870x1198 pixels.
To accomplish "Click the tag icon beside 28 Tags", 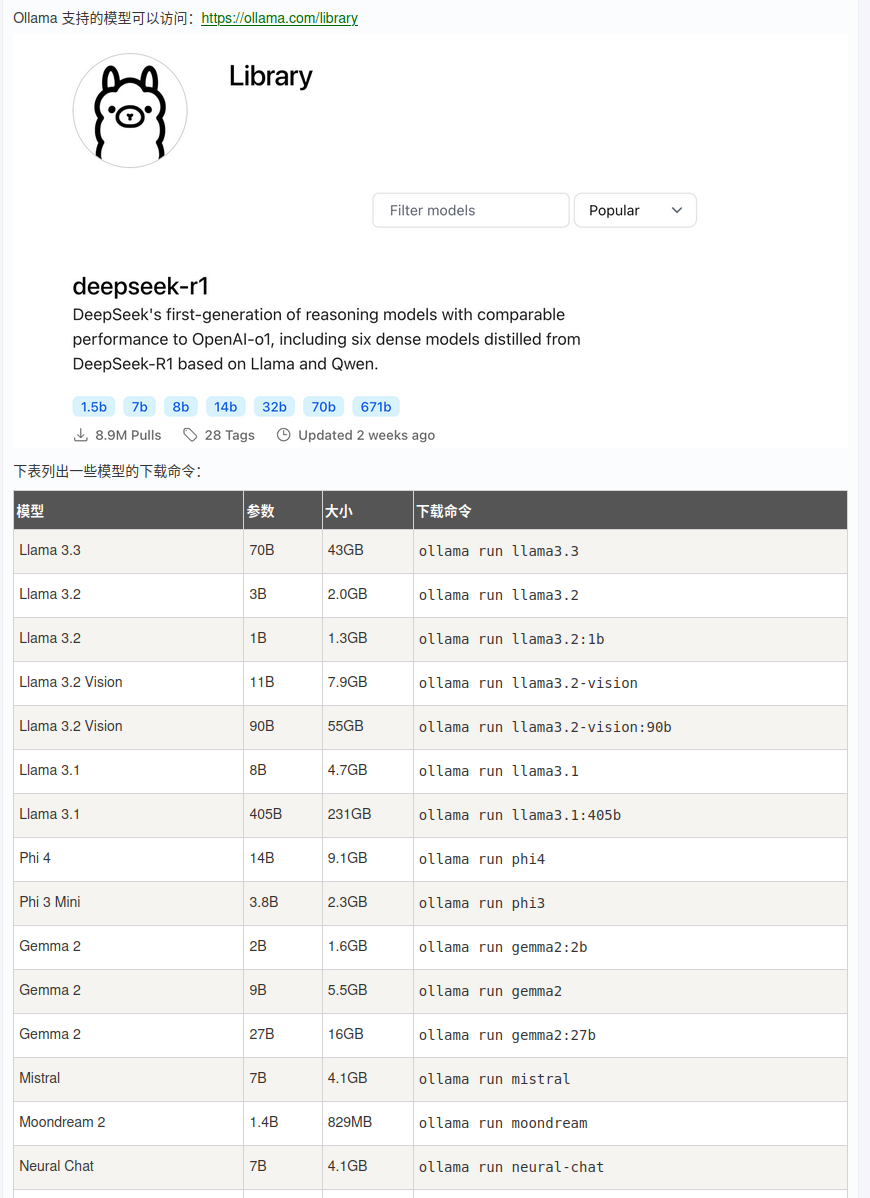I will pyautogui.click(x=190, y=435).
